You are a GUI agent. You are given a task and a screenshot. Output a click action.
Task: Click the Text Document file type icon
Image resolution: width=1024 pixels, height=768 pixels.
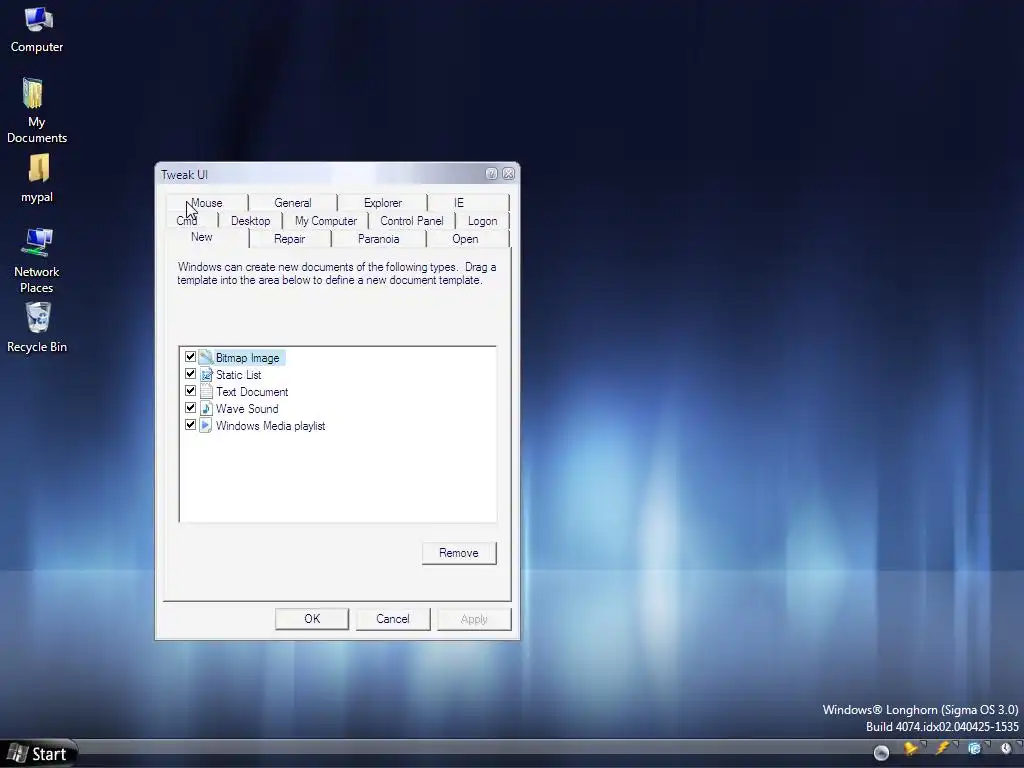[x=206, y=391]
